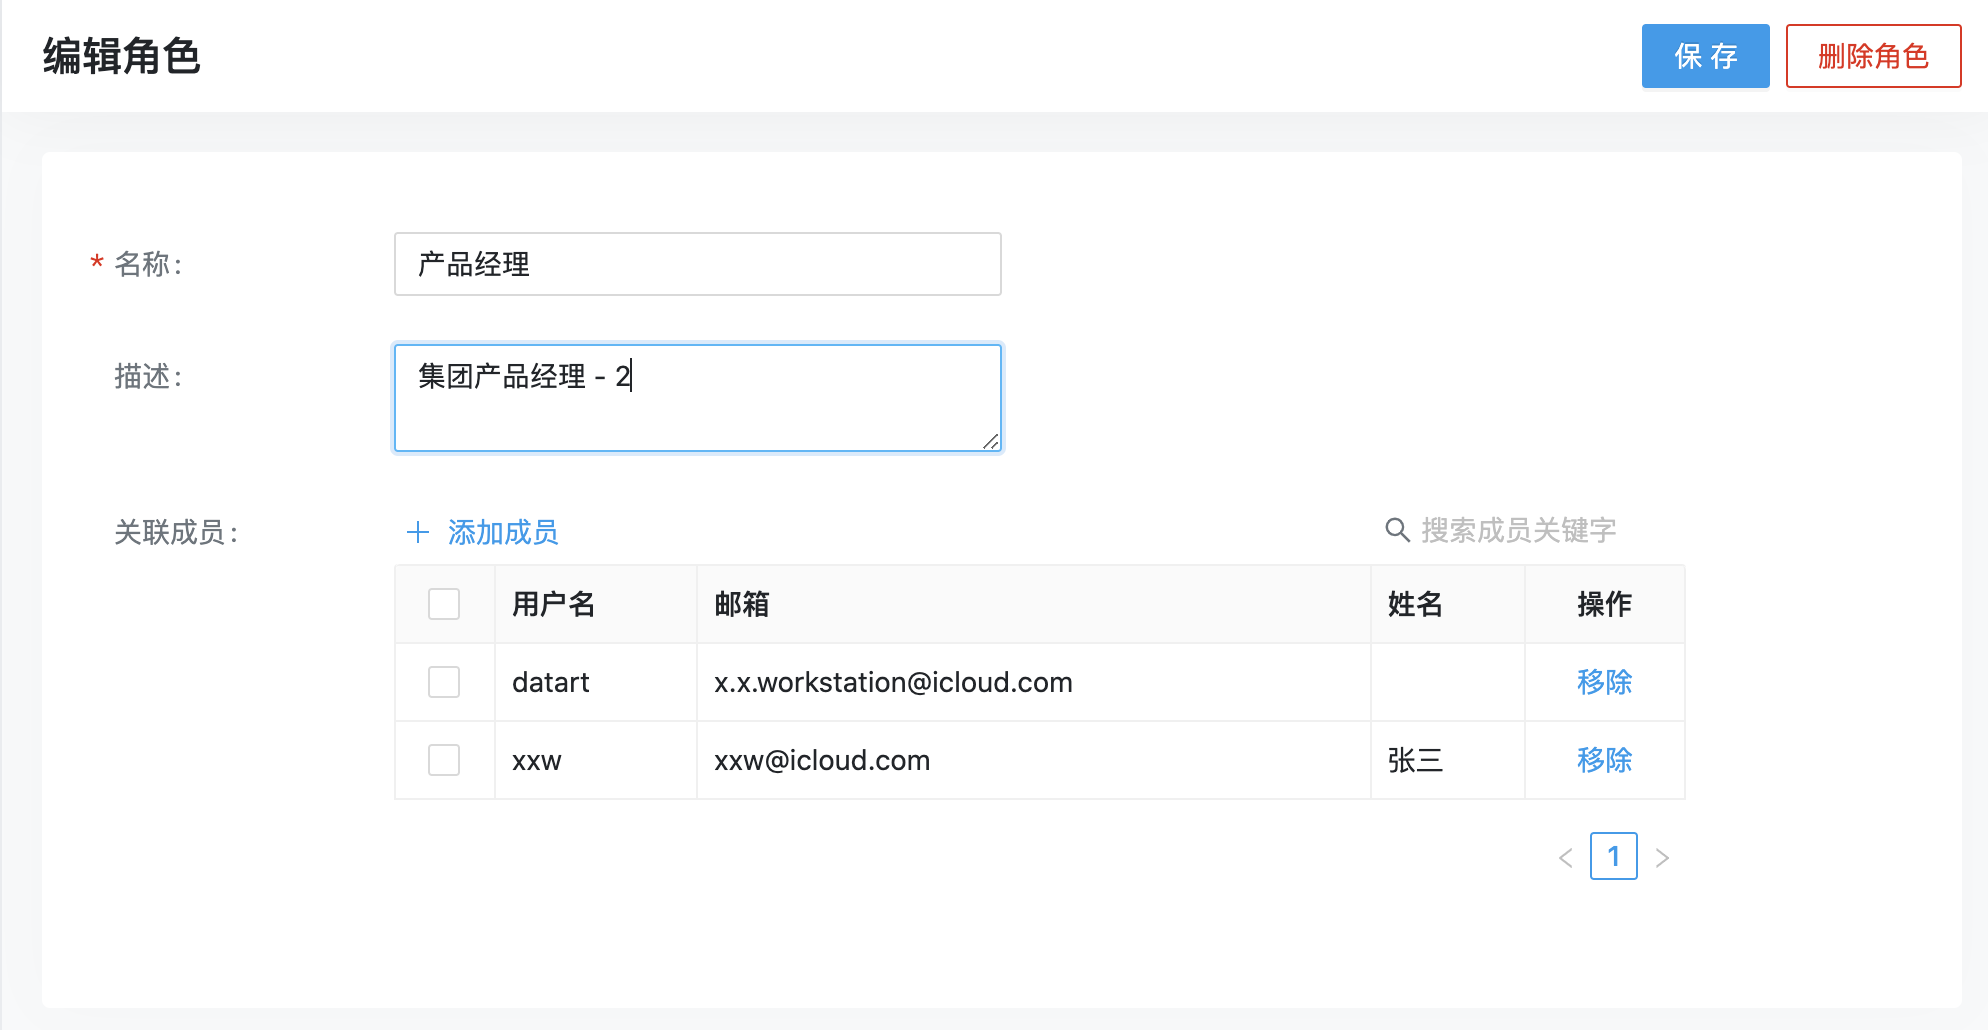Click the 用户名 column header
This screenshot has height=1030, width=1988.
pos(554,604)
